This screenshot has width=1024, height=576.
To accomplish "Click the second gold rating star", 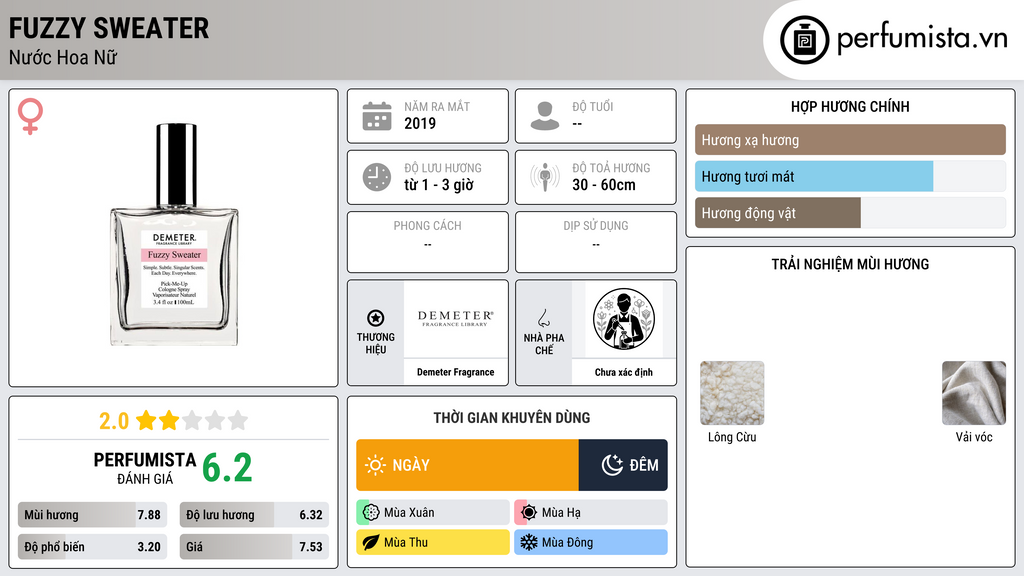I will pos(169,420).
